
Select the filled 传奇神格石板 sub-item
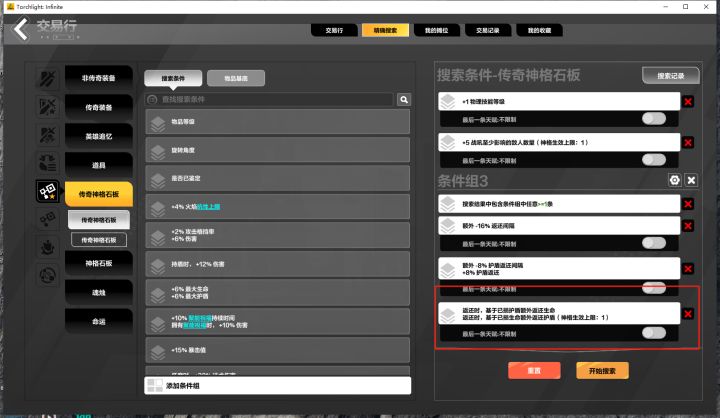(99, 220)
